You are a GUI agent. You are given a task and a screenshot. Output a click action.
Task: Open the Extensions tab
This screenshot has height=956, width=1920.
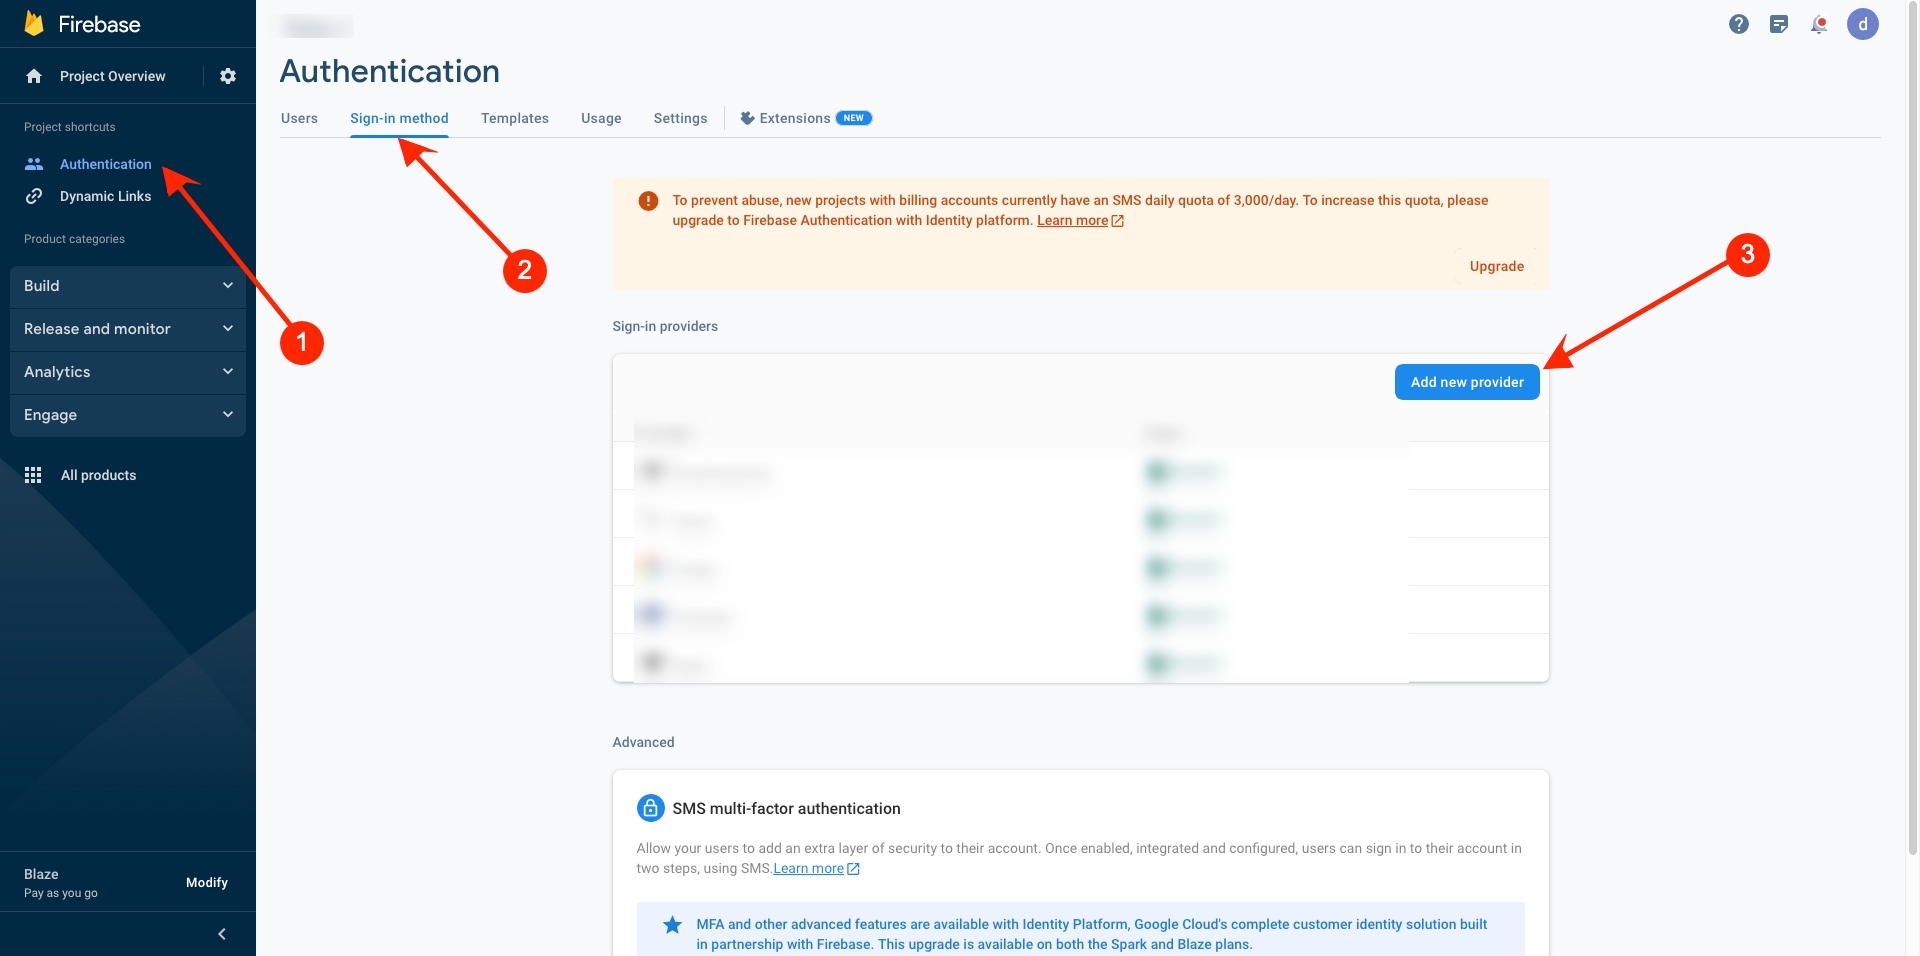pos(794,118)
